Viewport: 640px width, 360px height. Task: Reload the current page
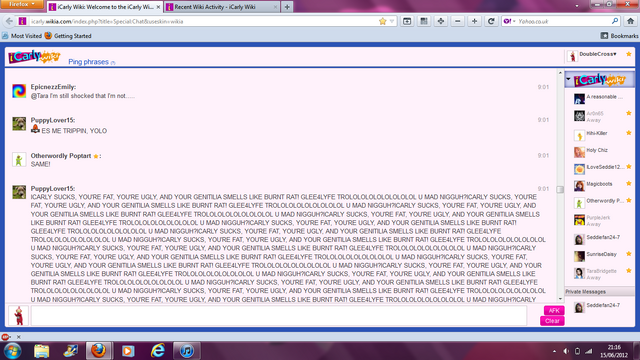click(x=491, y=21)
